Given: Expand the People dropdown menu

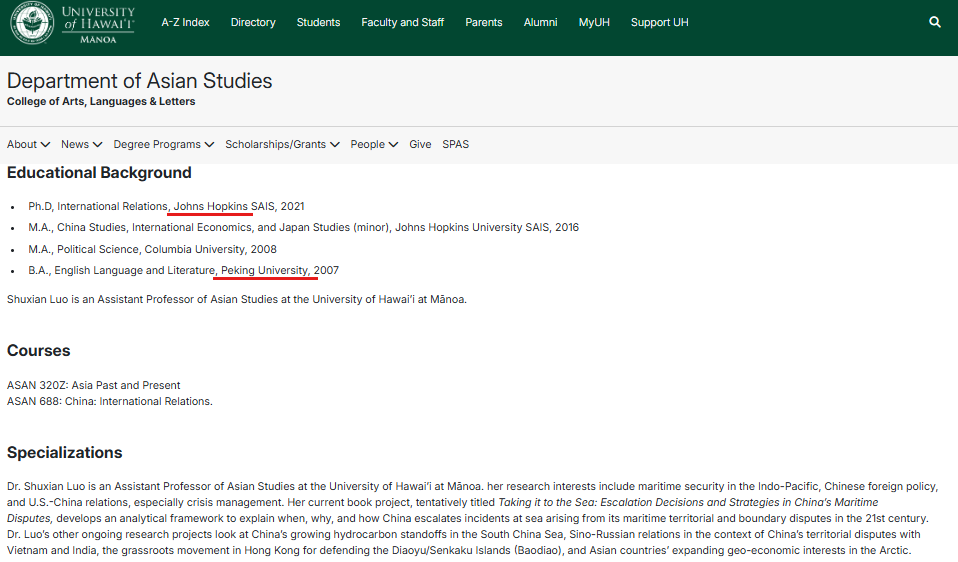Looking at the screenshot, I should click(x=374, y=144).
